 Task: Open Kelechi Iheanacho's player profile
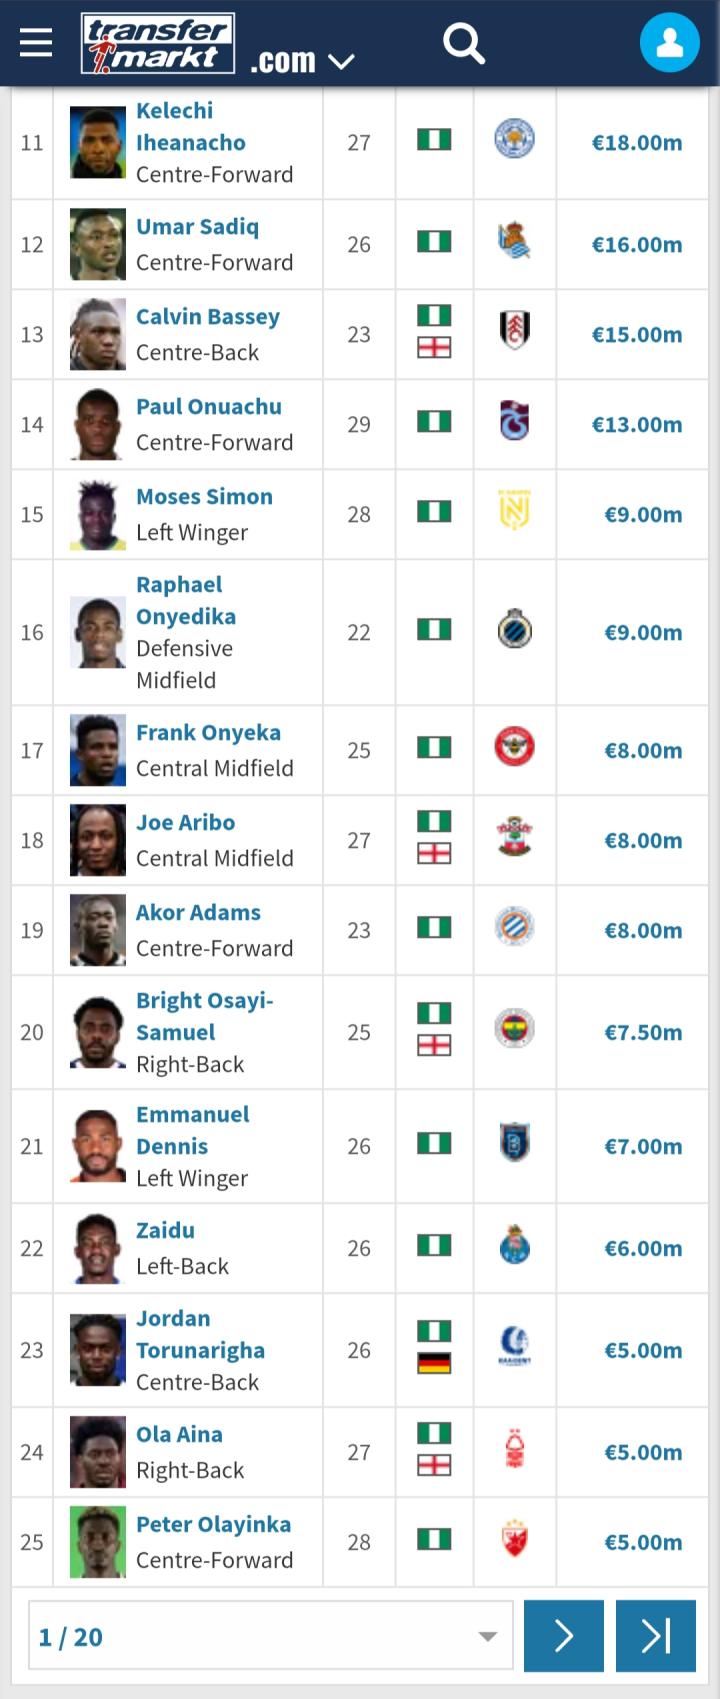tap(191, 127)
